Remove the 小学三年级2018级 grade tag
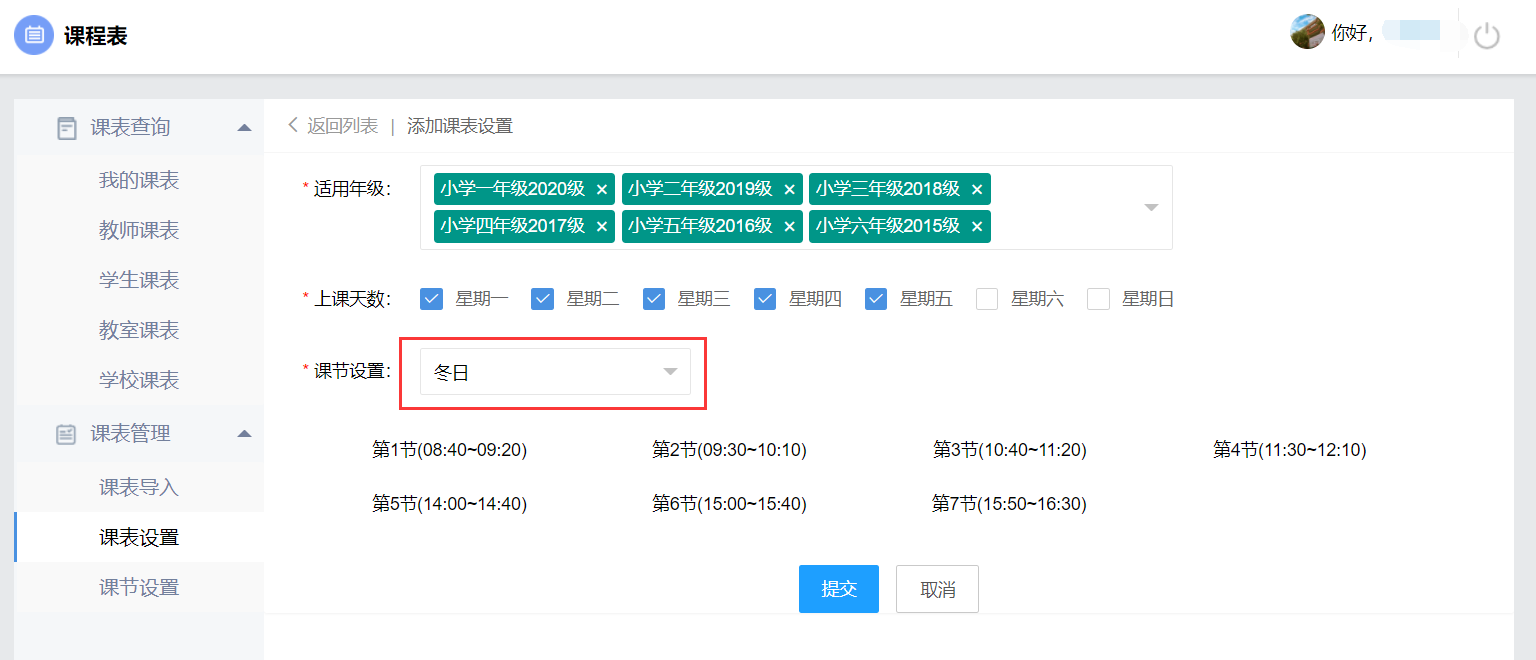This screenshot has width=1536, height=660. point(977,189)
